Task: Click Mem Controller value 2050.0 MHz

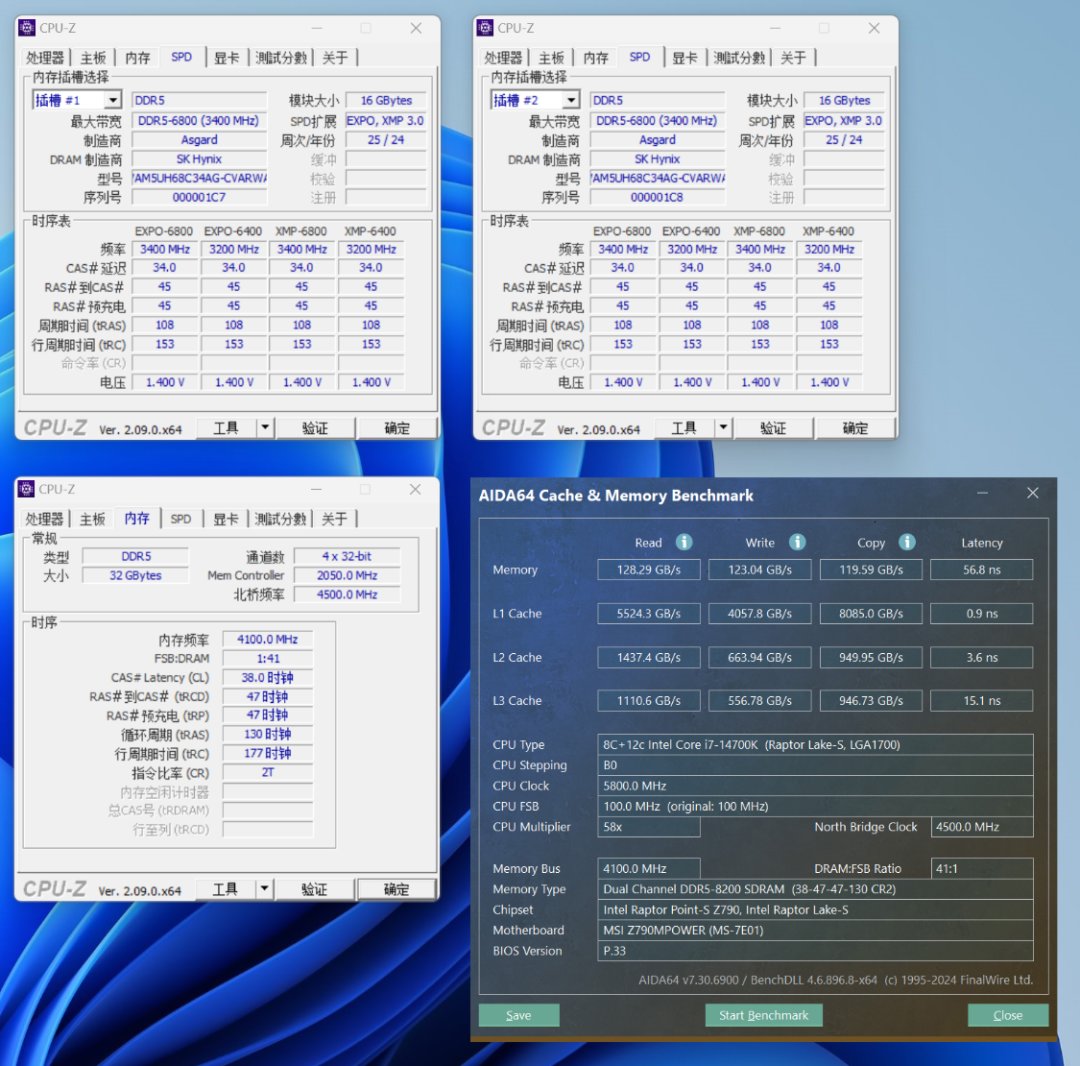Action: coord(346,575)
